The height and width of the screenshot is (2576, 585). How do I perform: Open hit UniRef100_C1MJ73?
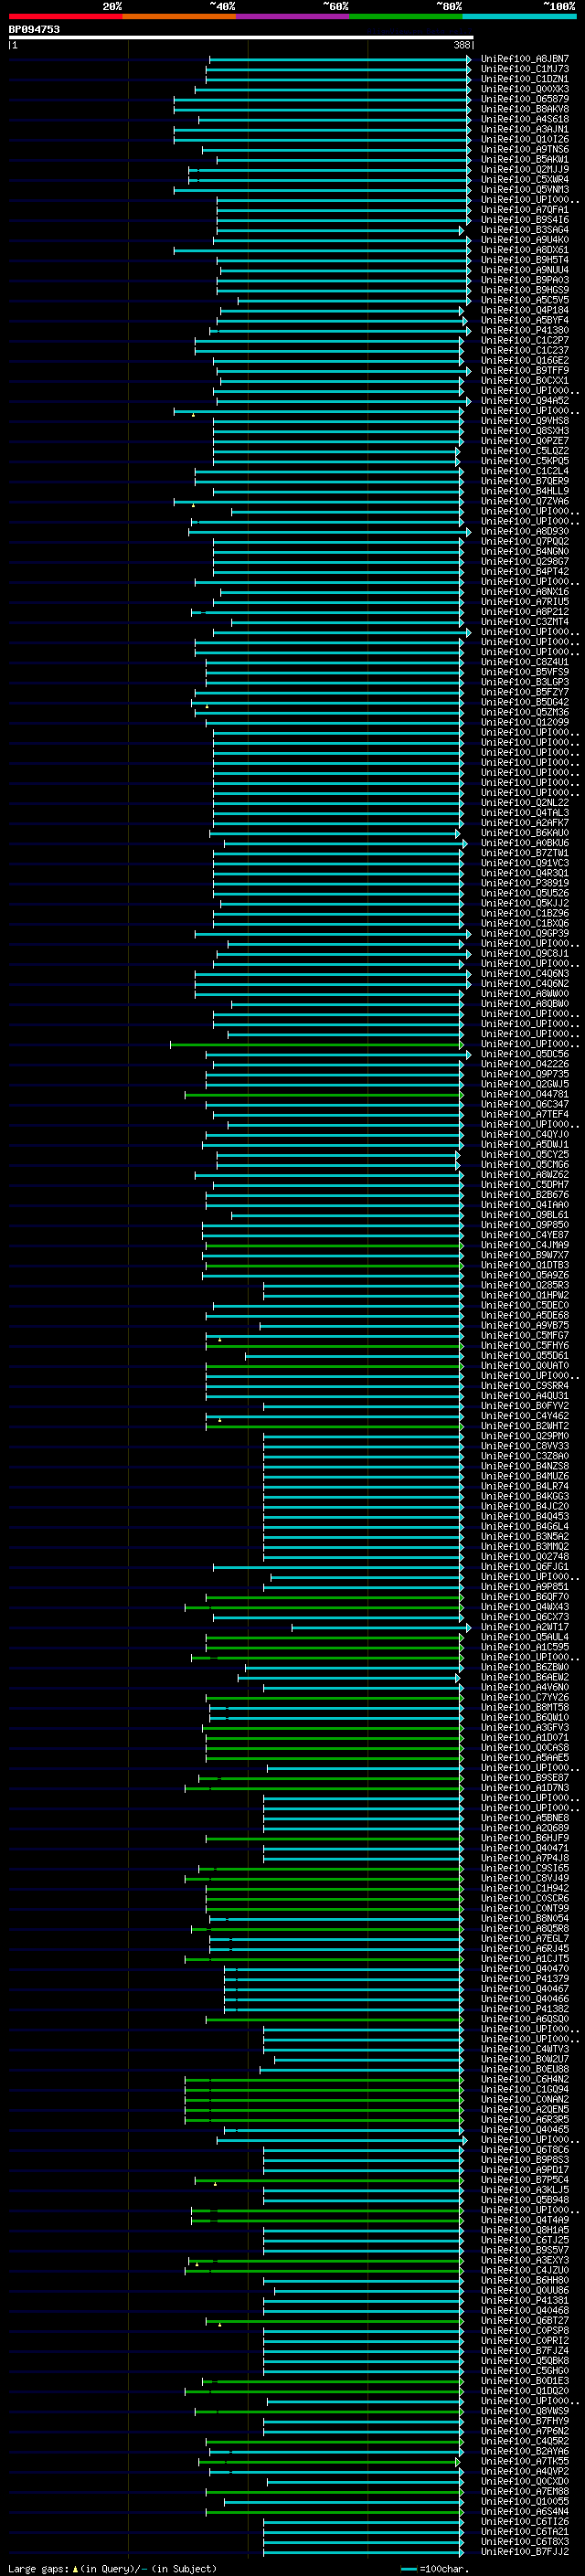click(x=524, y=69)
